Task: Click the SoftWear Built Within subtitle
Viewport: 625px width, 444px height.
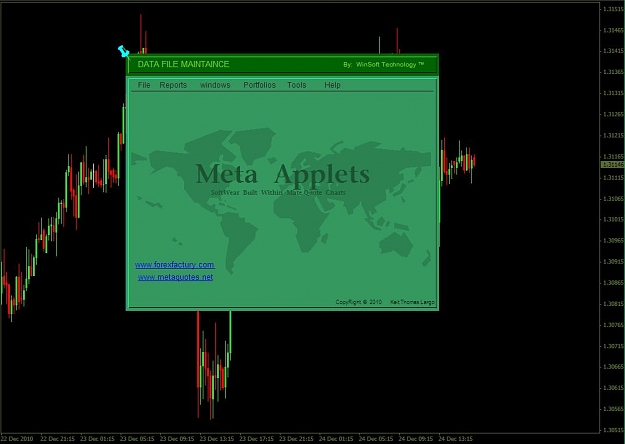Action: tap(278, 193)
